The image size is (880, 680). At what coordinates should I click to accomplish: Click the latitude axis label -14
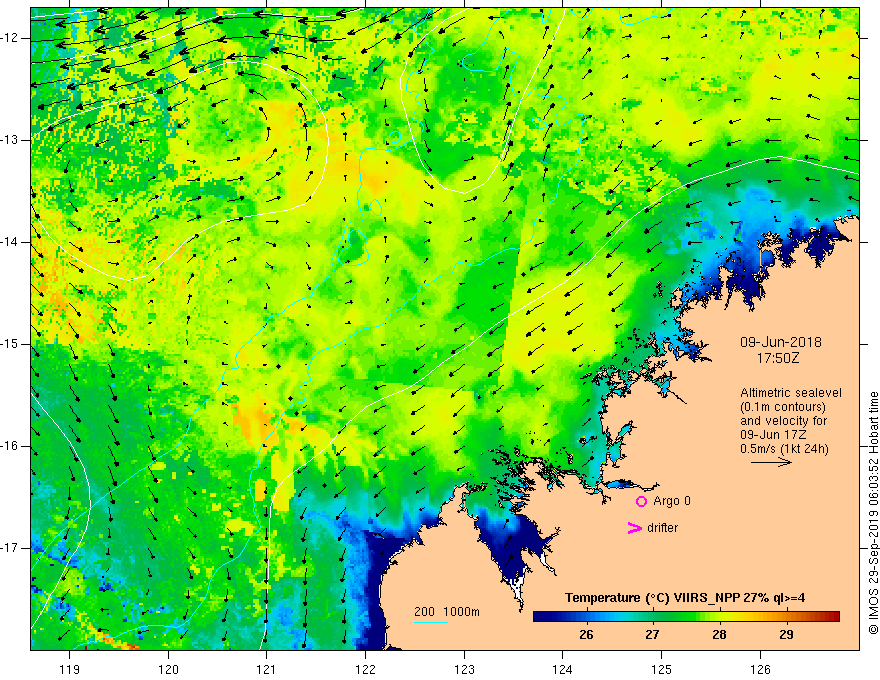[11, 242]
